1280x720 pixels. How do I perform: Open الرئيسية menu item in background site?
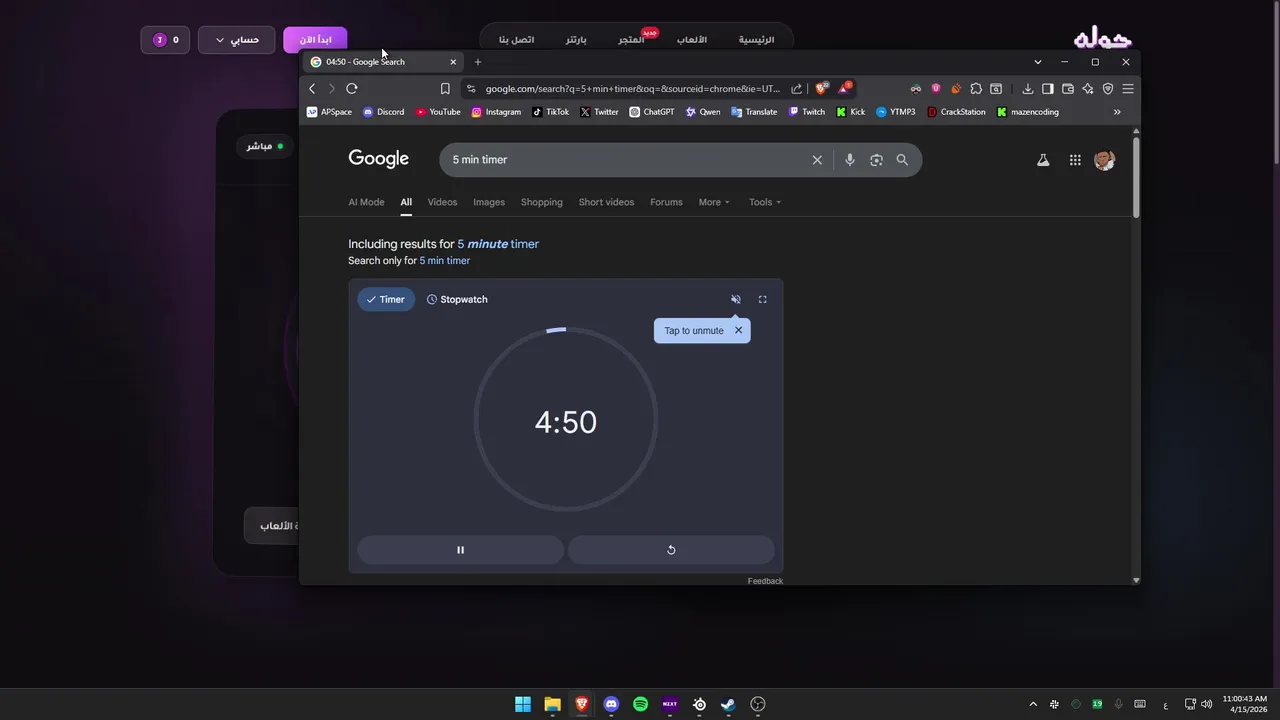click(x=756, y=40)
